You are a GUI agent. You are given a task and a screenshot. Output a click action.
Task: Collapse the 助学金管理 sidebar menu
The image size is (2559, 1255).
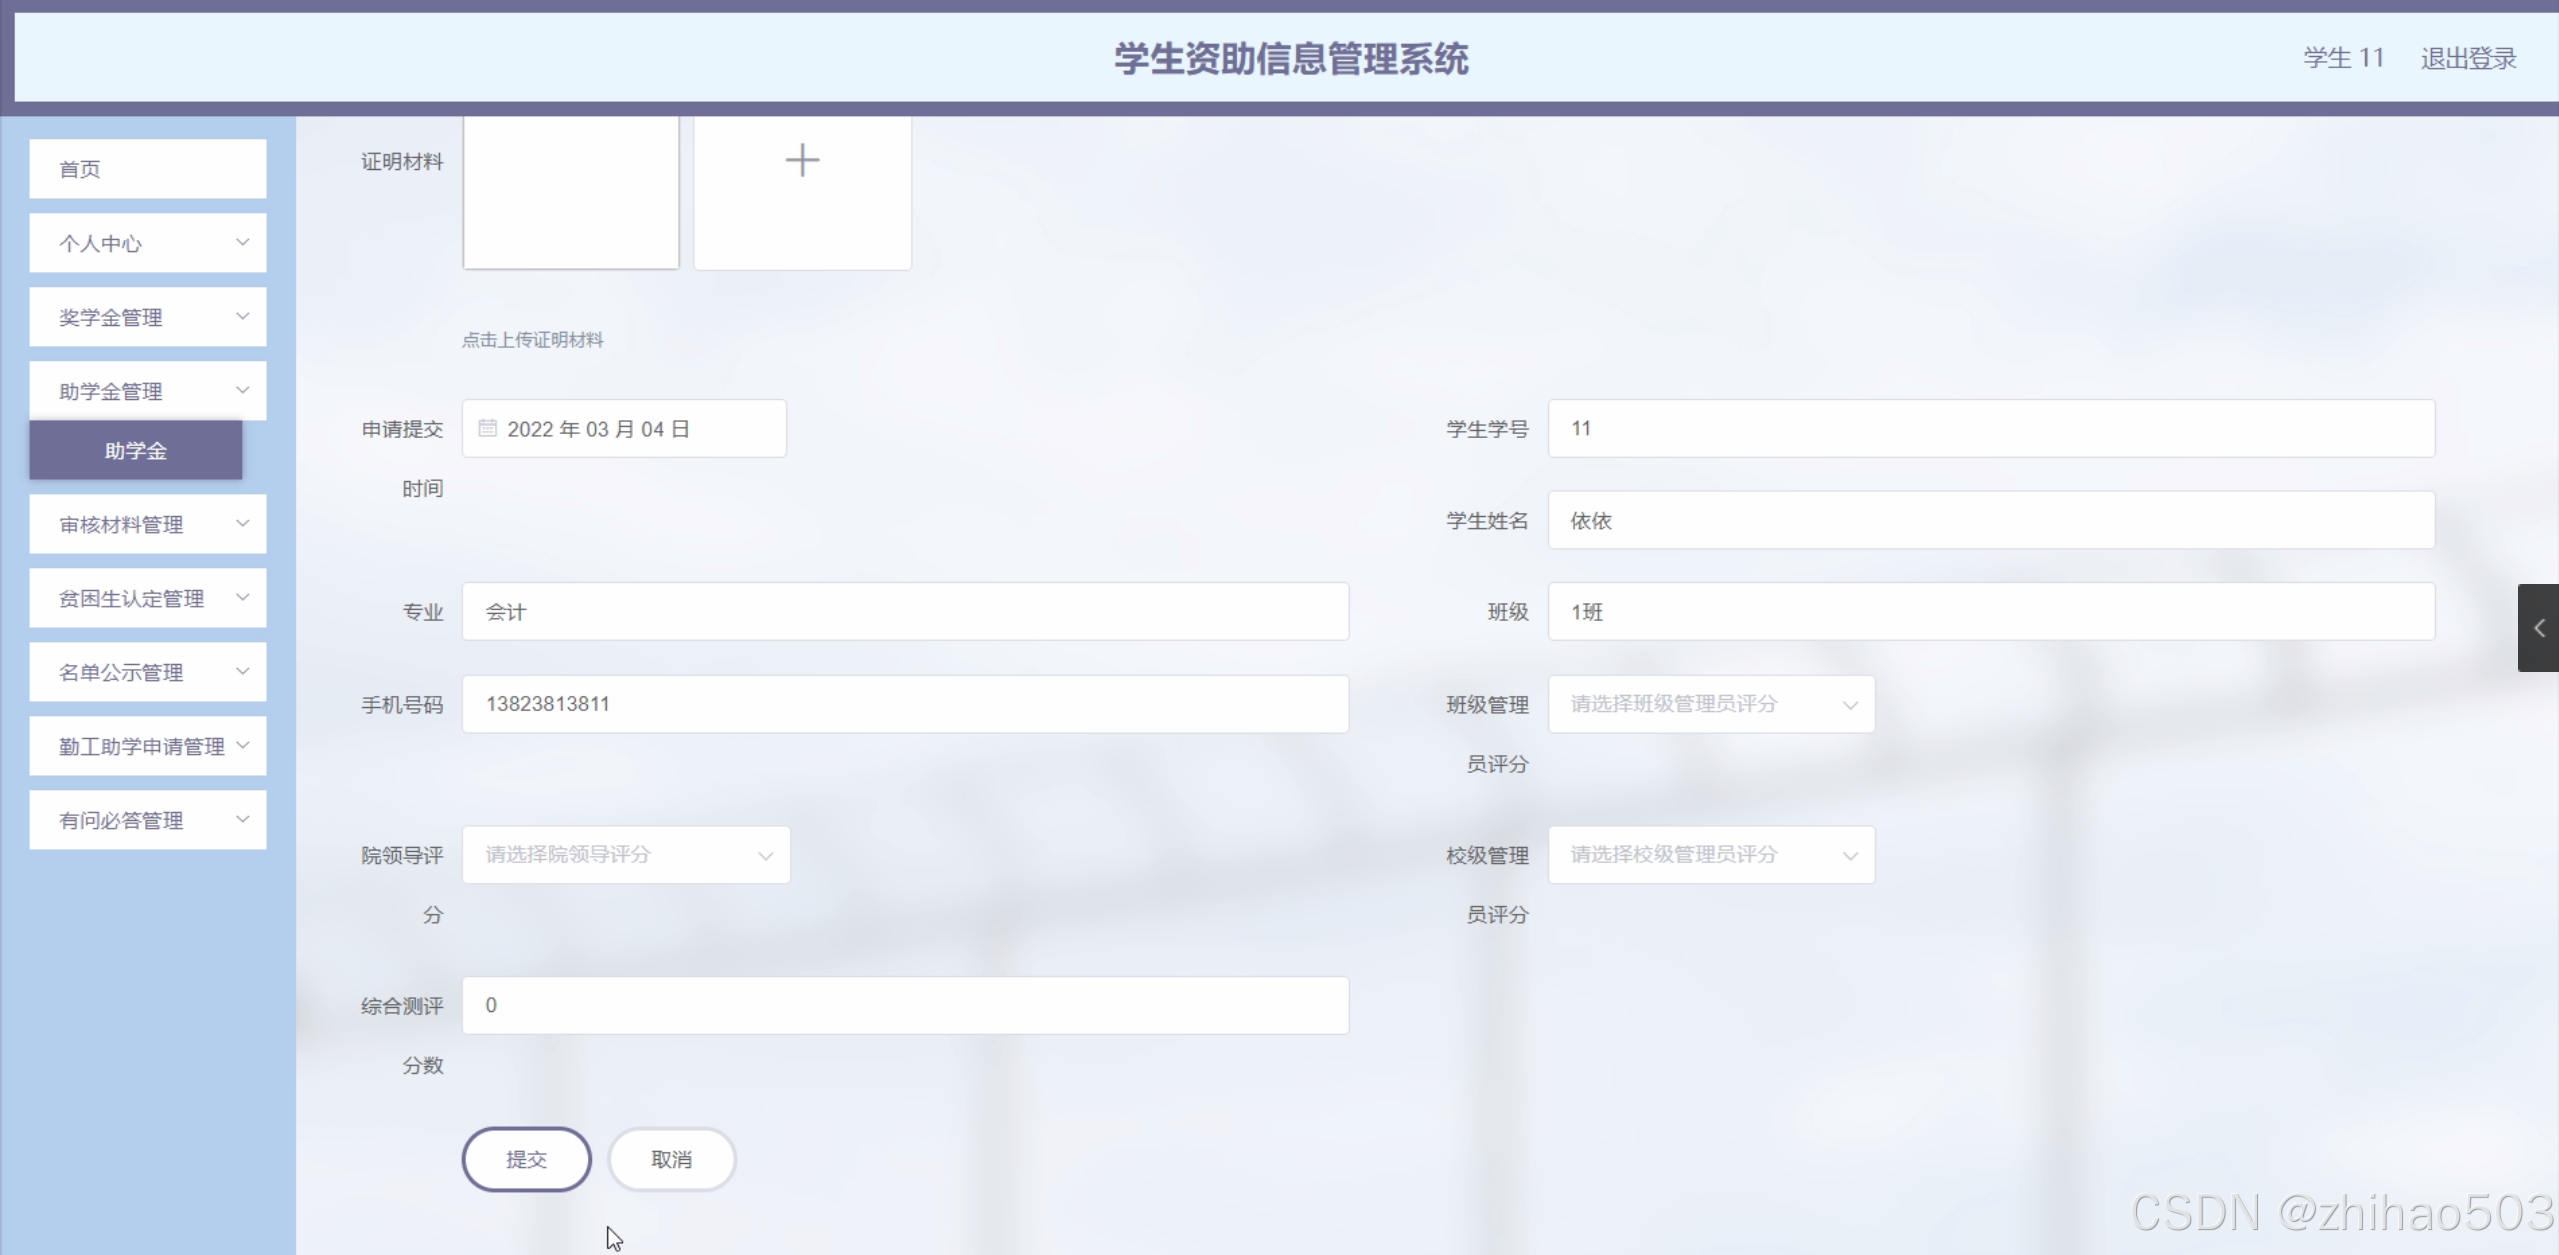tap(148, 391)
